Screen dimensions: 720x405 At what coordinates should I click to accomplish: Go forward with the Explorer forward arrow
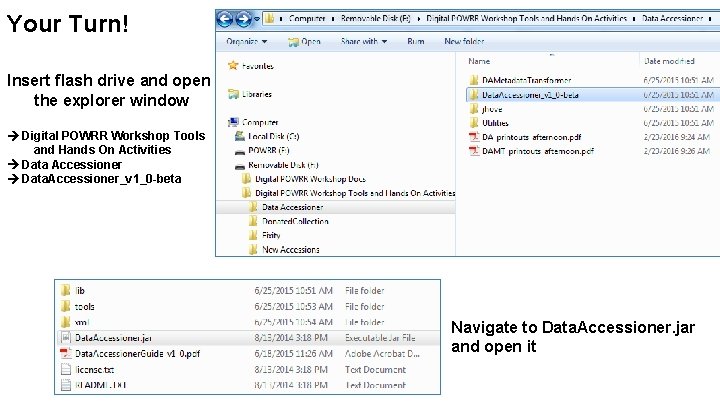point(243,19)
